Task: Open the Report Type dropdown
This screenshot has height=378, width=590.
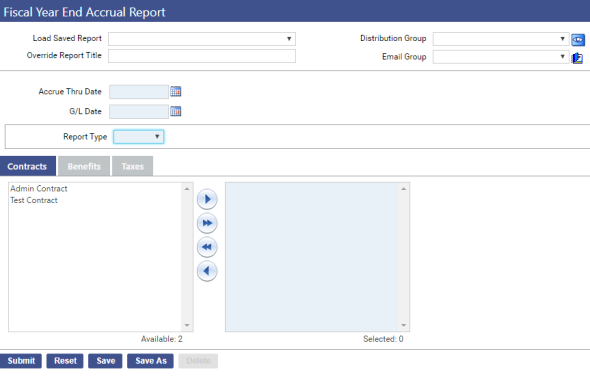Action: pyautogui.click(x=138, y=137)
